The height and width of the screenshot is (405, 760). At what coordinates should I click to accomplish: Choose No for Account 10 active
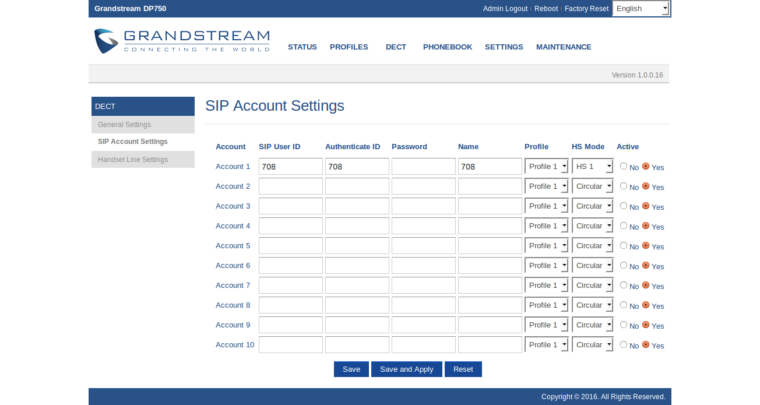pyautogui.click(x=624, y=345)
